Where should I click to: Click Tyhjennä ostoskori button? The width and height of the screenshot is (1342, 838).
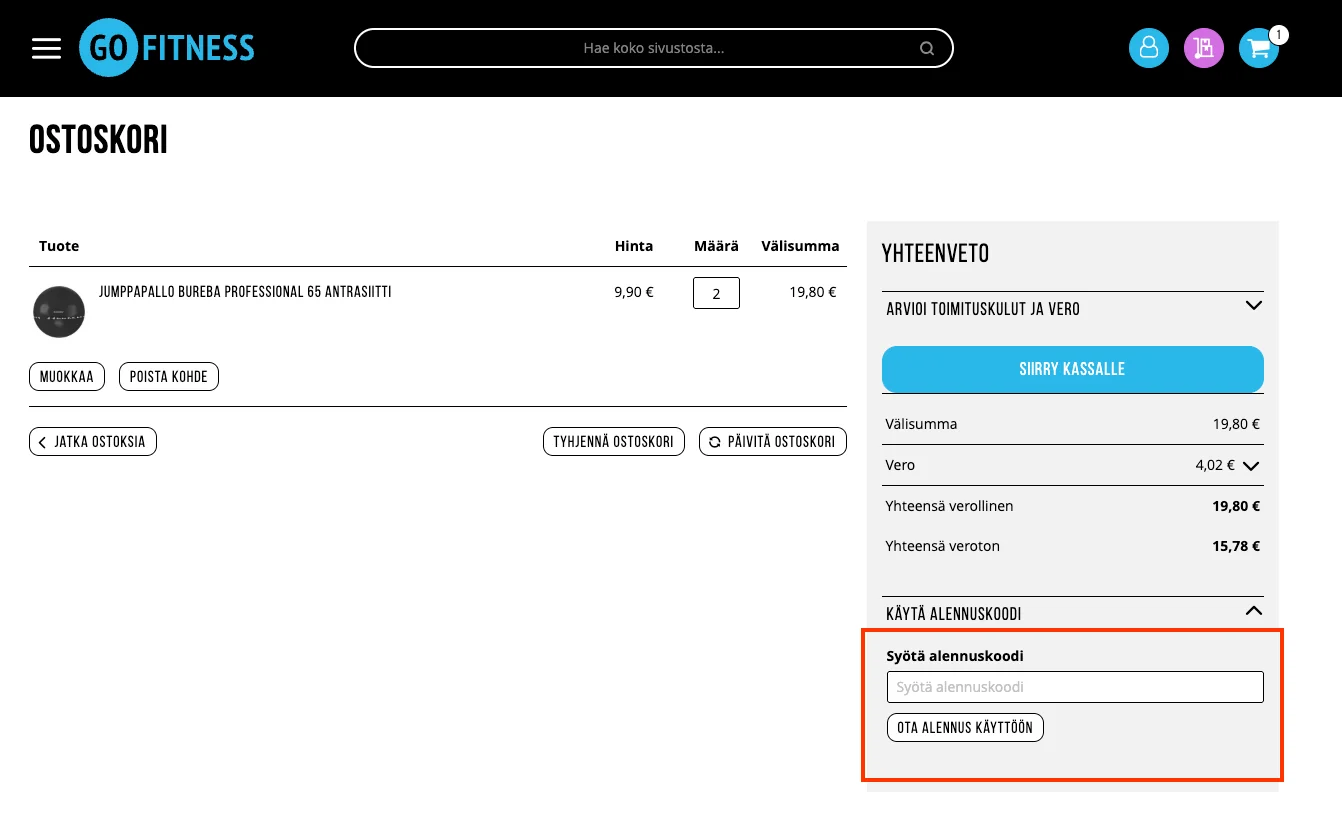[x=614, y=441]
